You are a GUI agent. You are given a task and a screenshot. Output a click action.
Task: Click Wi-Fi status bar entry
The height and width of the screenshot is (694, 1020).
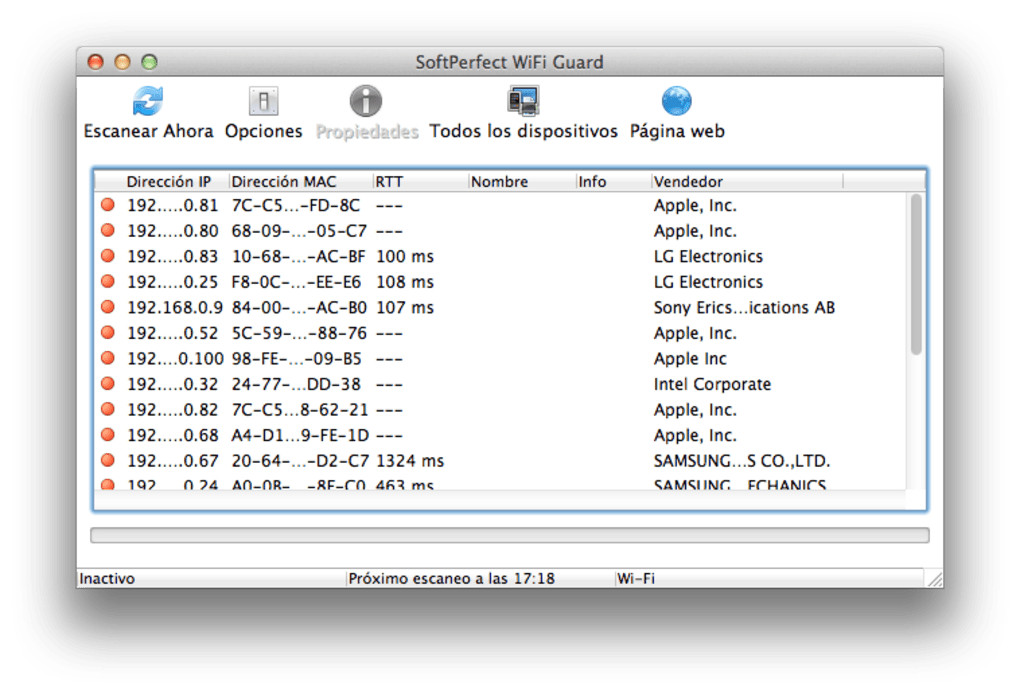pos(636,578)
